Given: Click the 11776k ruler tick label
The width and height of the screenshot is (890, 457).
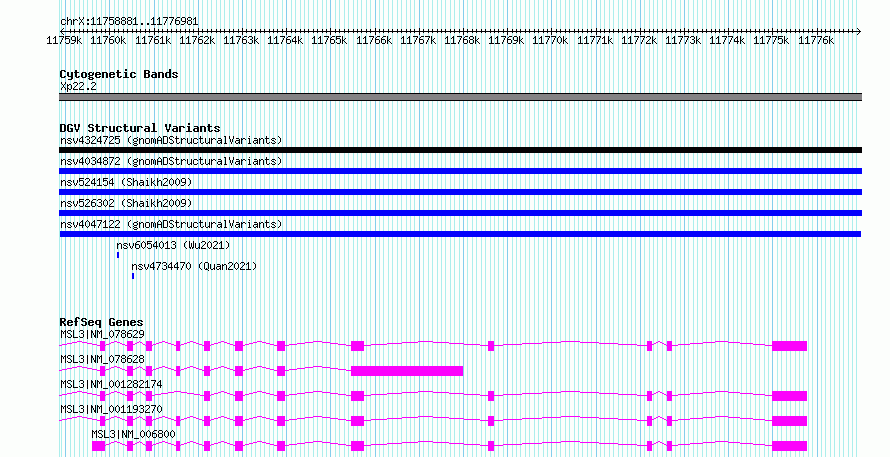Looking at the screenshot, I should 816,40.
